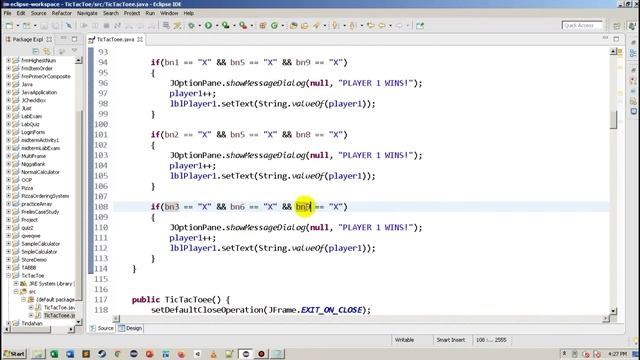This screenshot has width=640, height=360.
Task: Expand the NormalCalculator project node
Action: (9, 172)
